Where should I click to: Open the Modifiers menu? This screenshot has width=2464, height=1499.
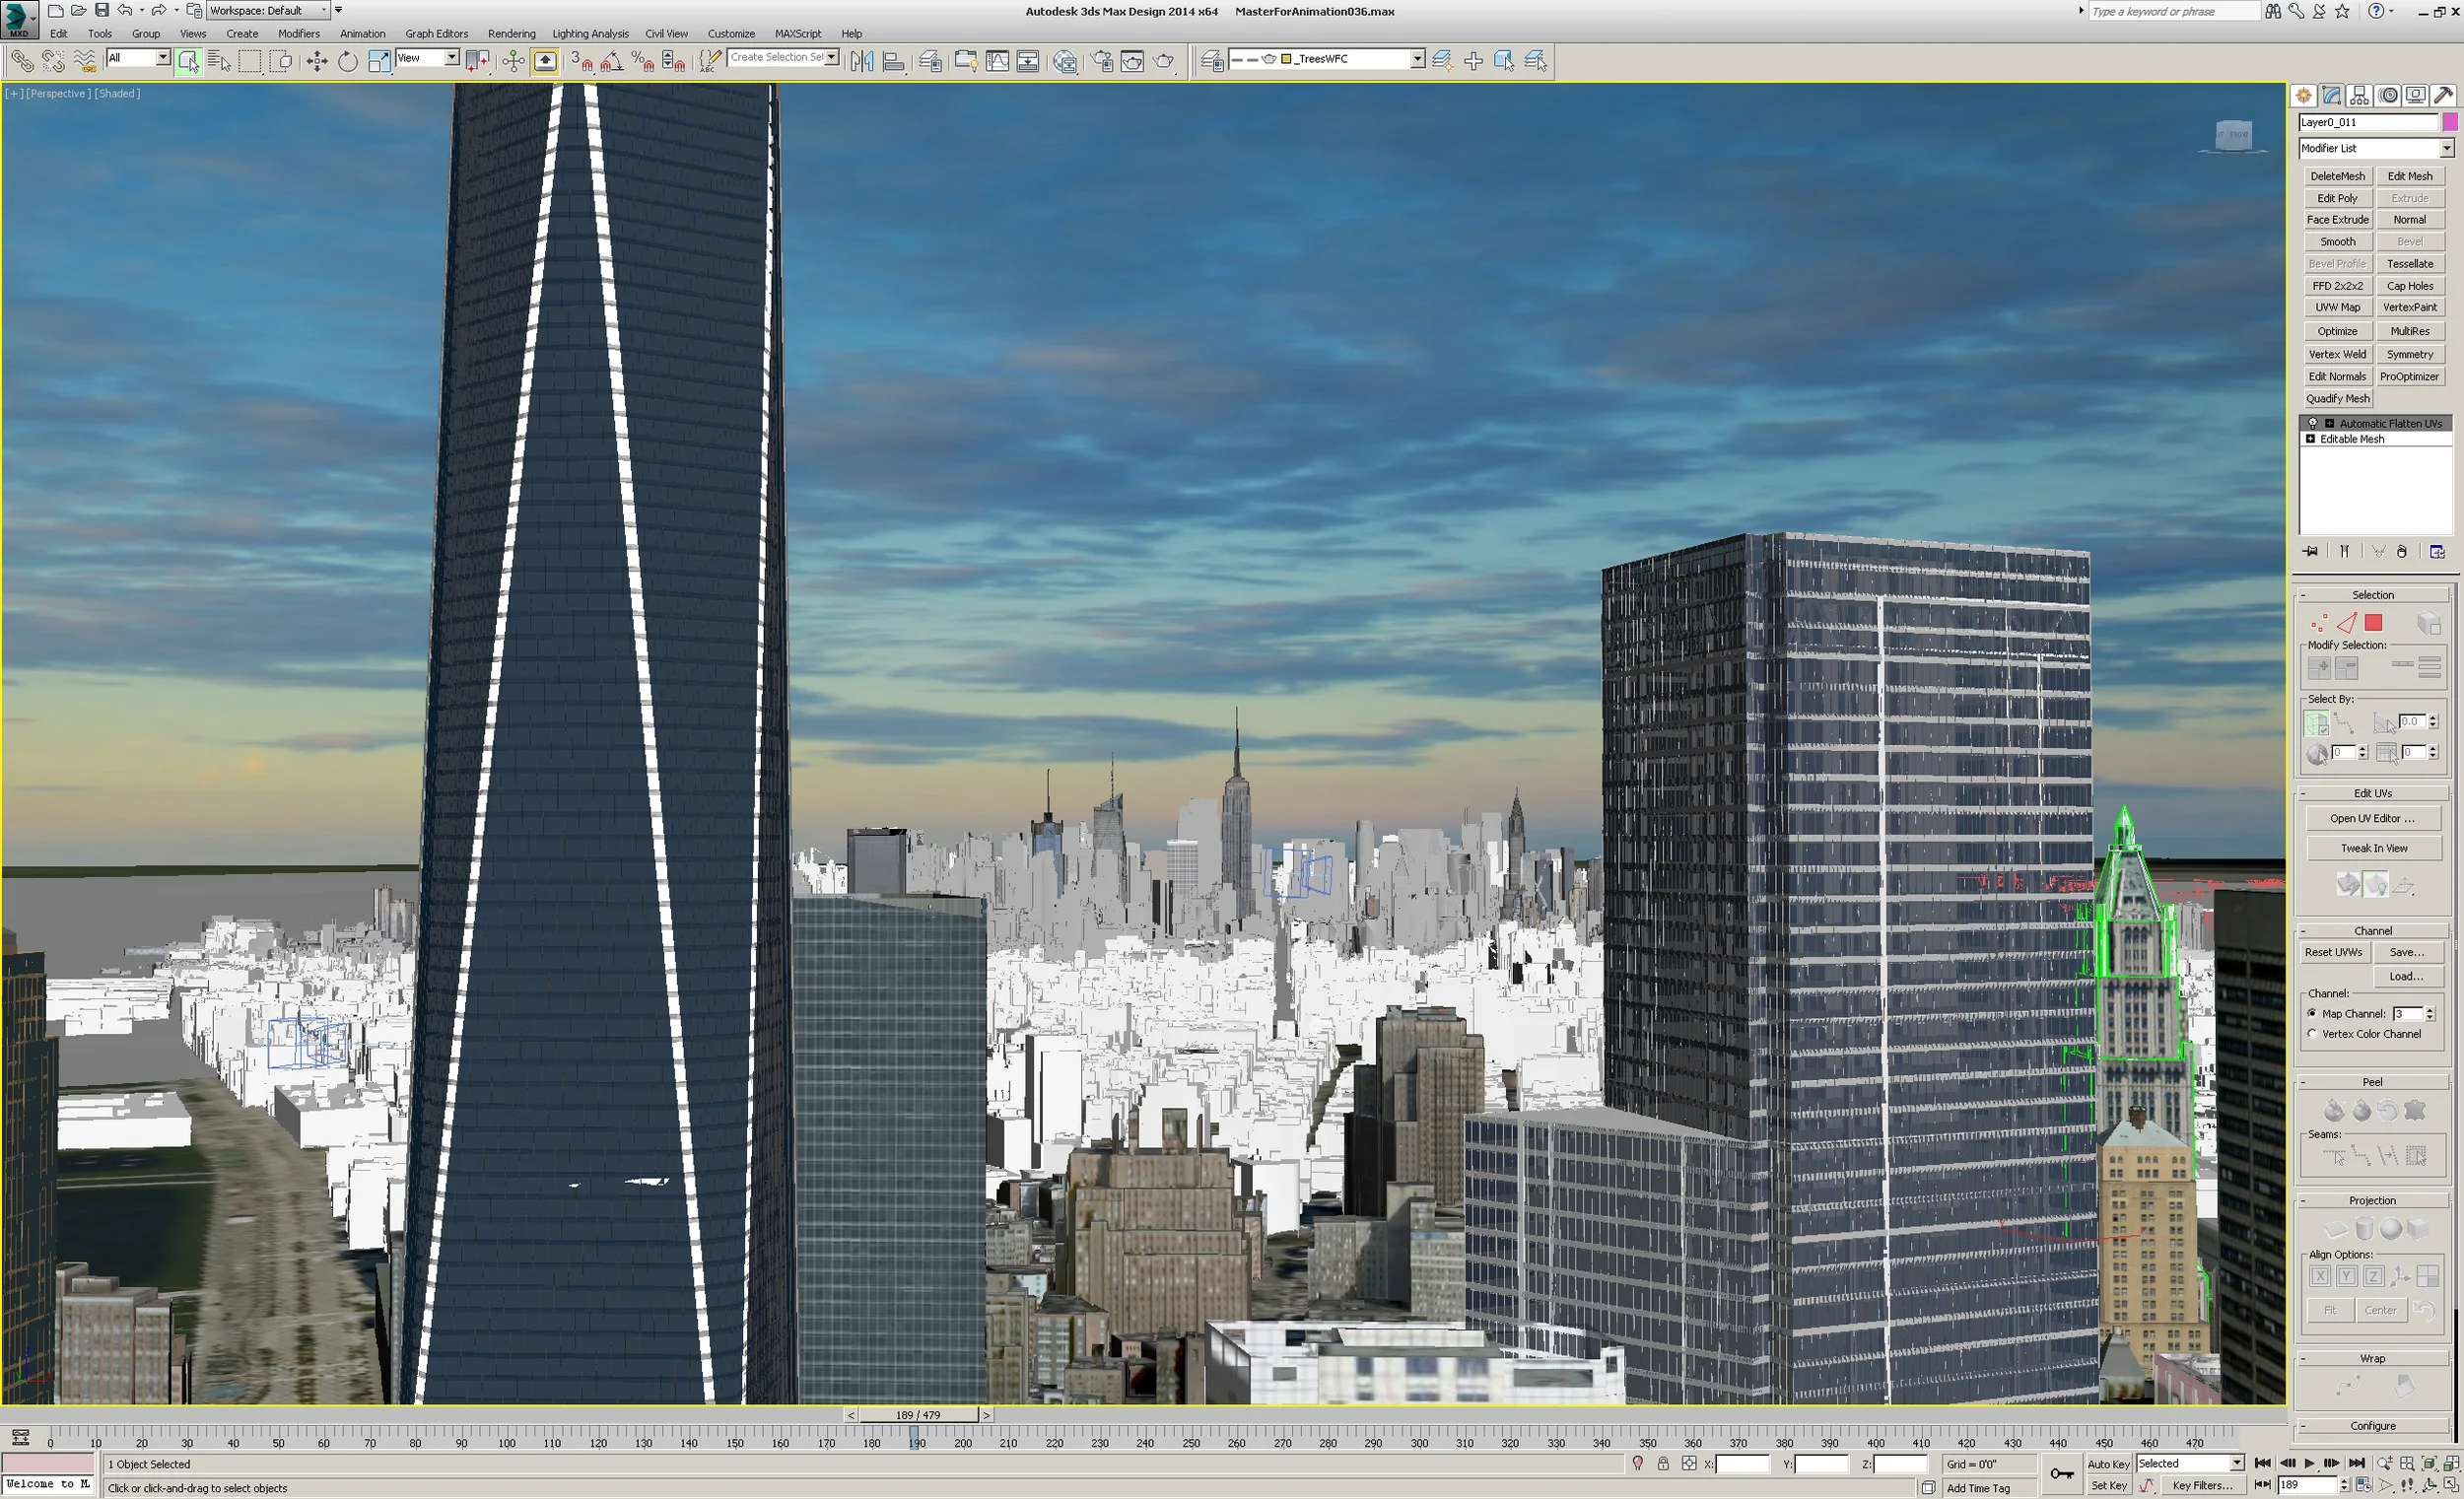[x=299, y=33]
